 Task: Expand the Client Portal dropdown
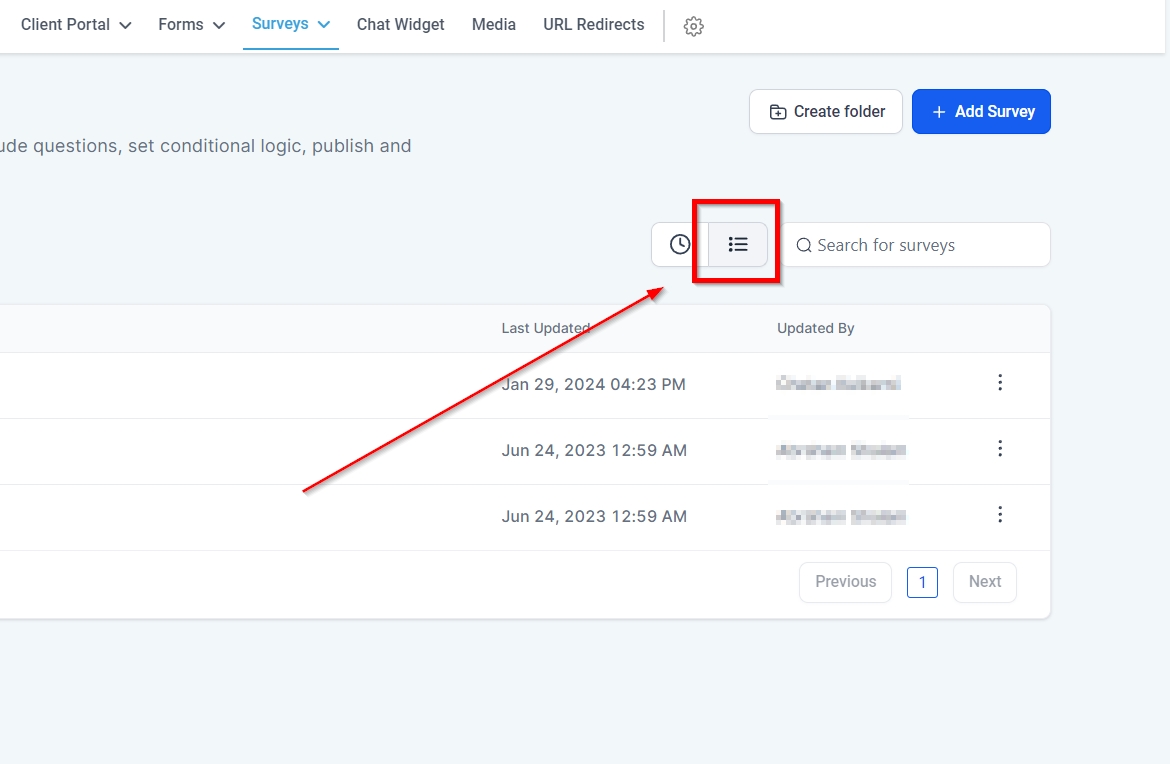pos(76,25)
